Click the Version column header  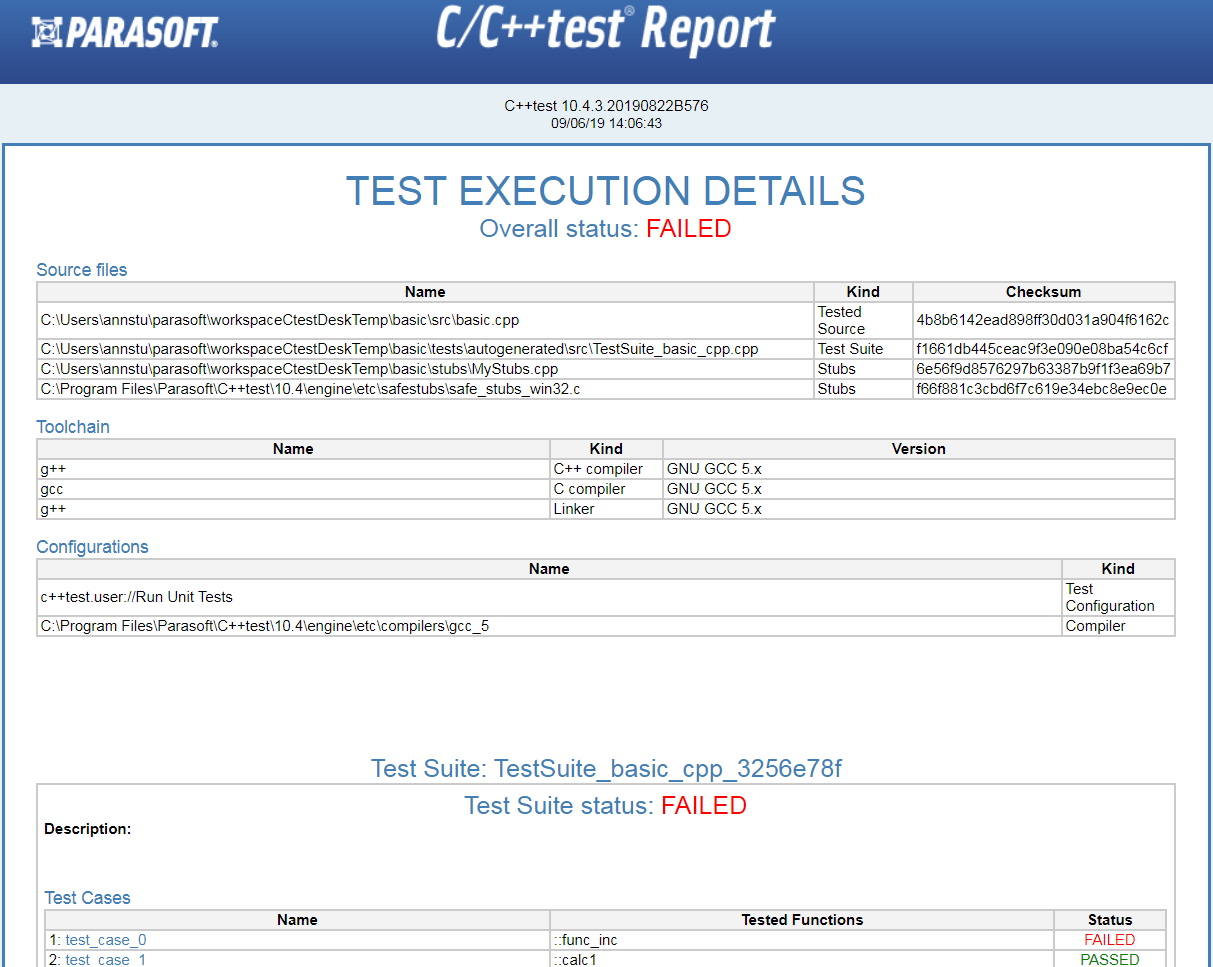tap(919, 449)
